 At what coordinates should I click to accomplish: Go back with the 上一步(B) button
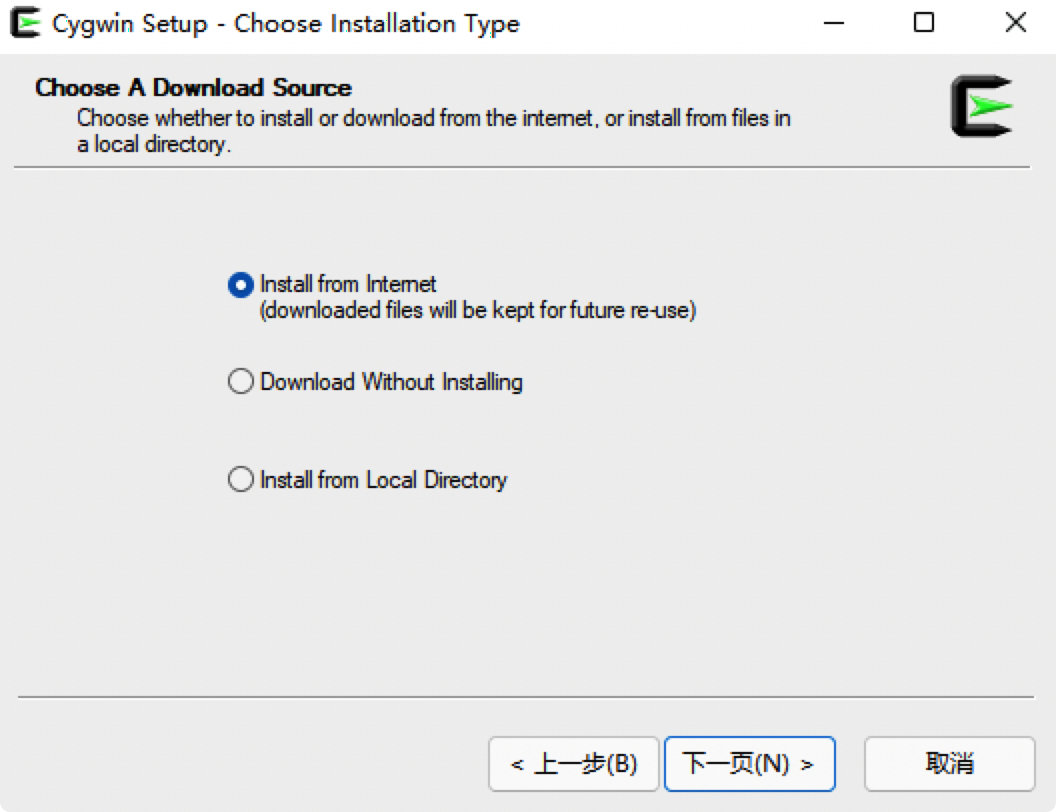(x=574, y=764)
